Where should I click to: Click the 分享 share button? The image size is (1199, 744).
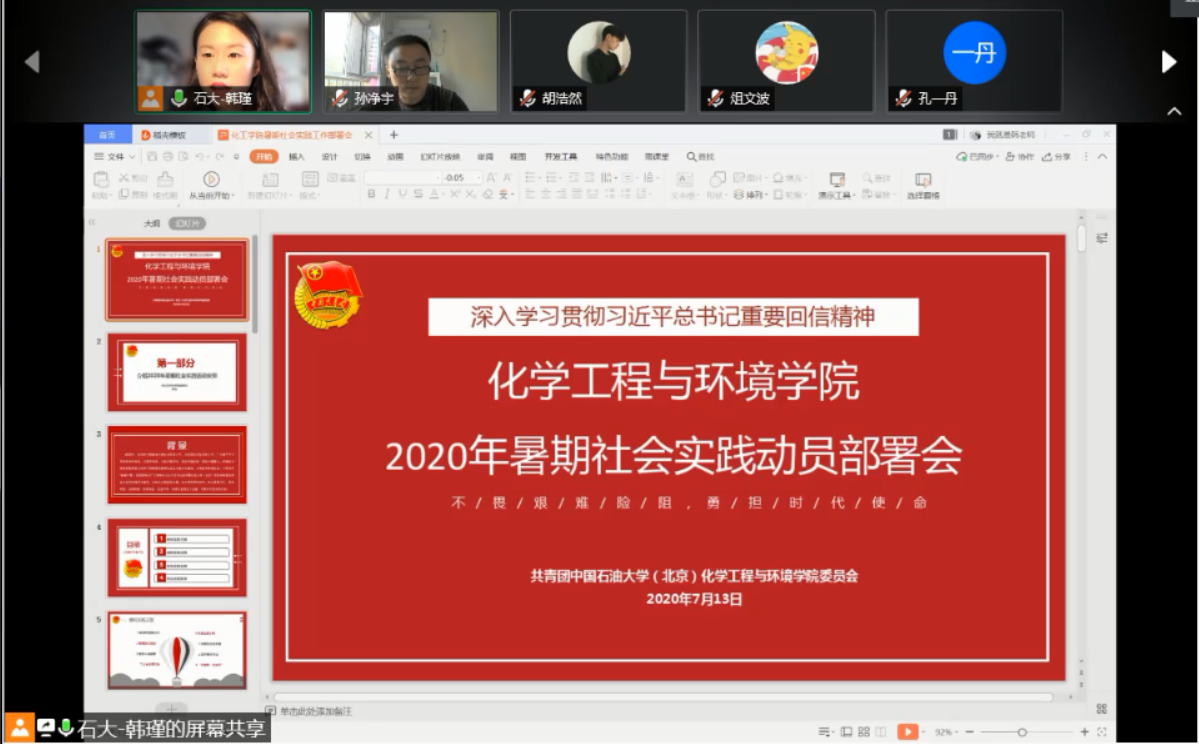pyautogui.click(x=1057, y=157)
